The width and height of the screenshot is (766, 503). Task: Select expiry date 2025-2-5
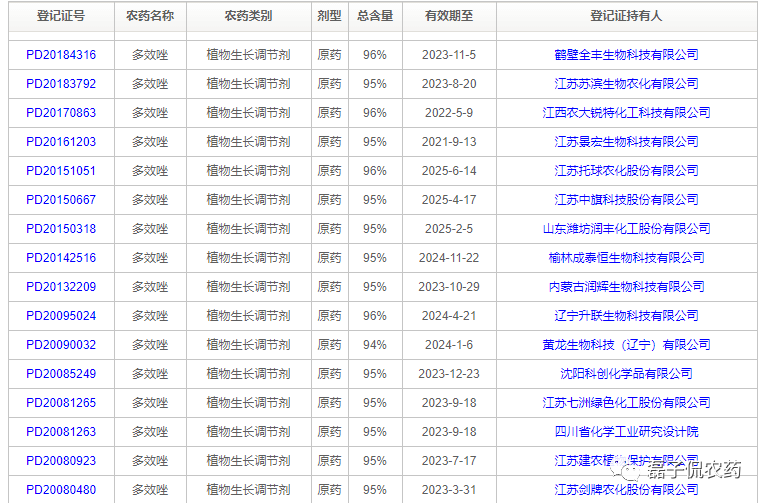coord(449,229)
